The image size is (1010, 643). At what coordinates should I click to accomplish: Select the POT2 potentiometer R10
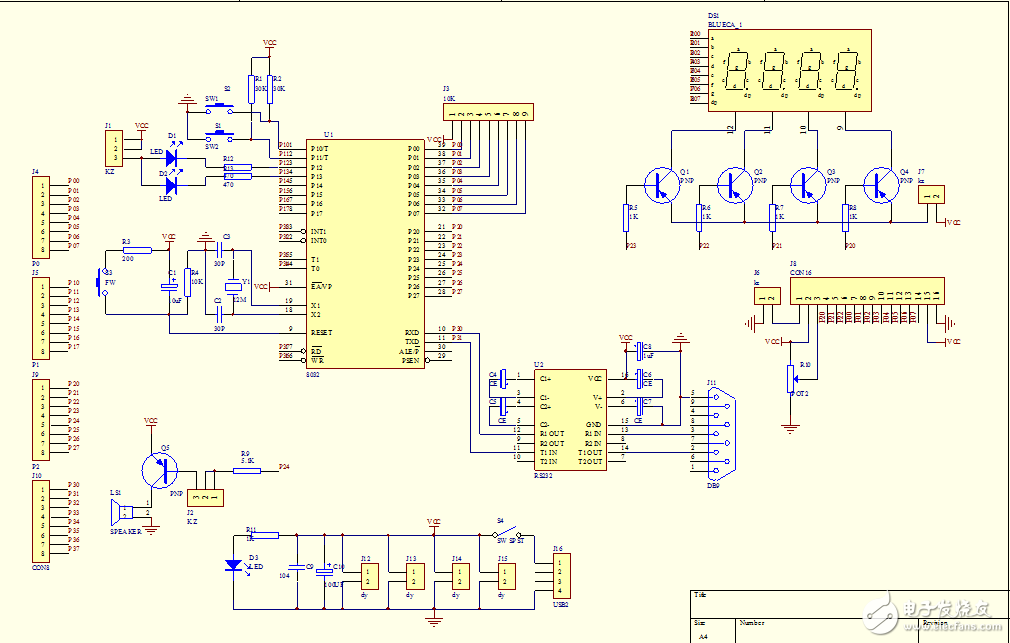click(x=792, y=379)
